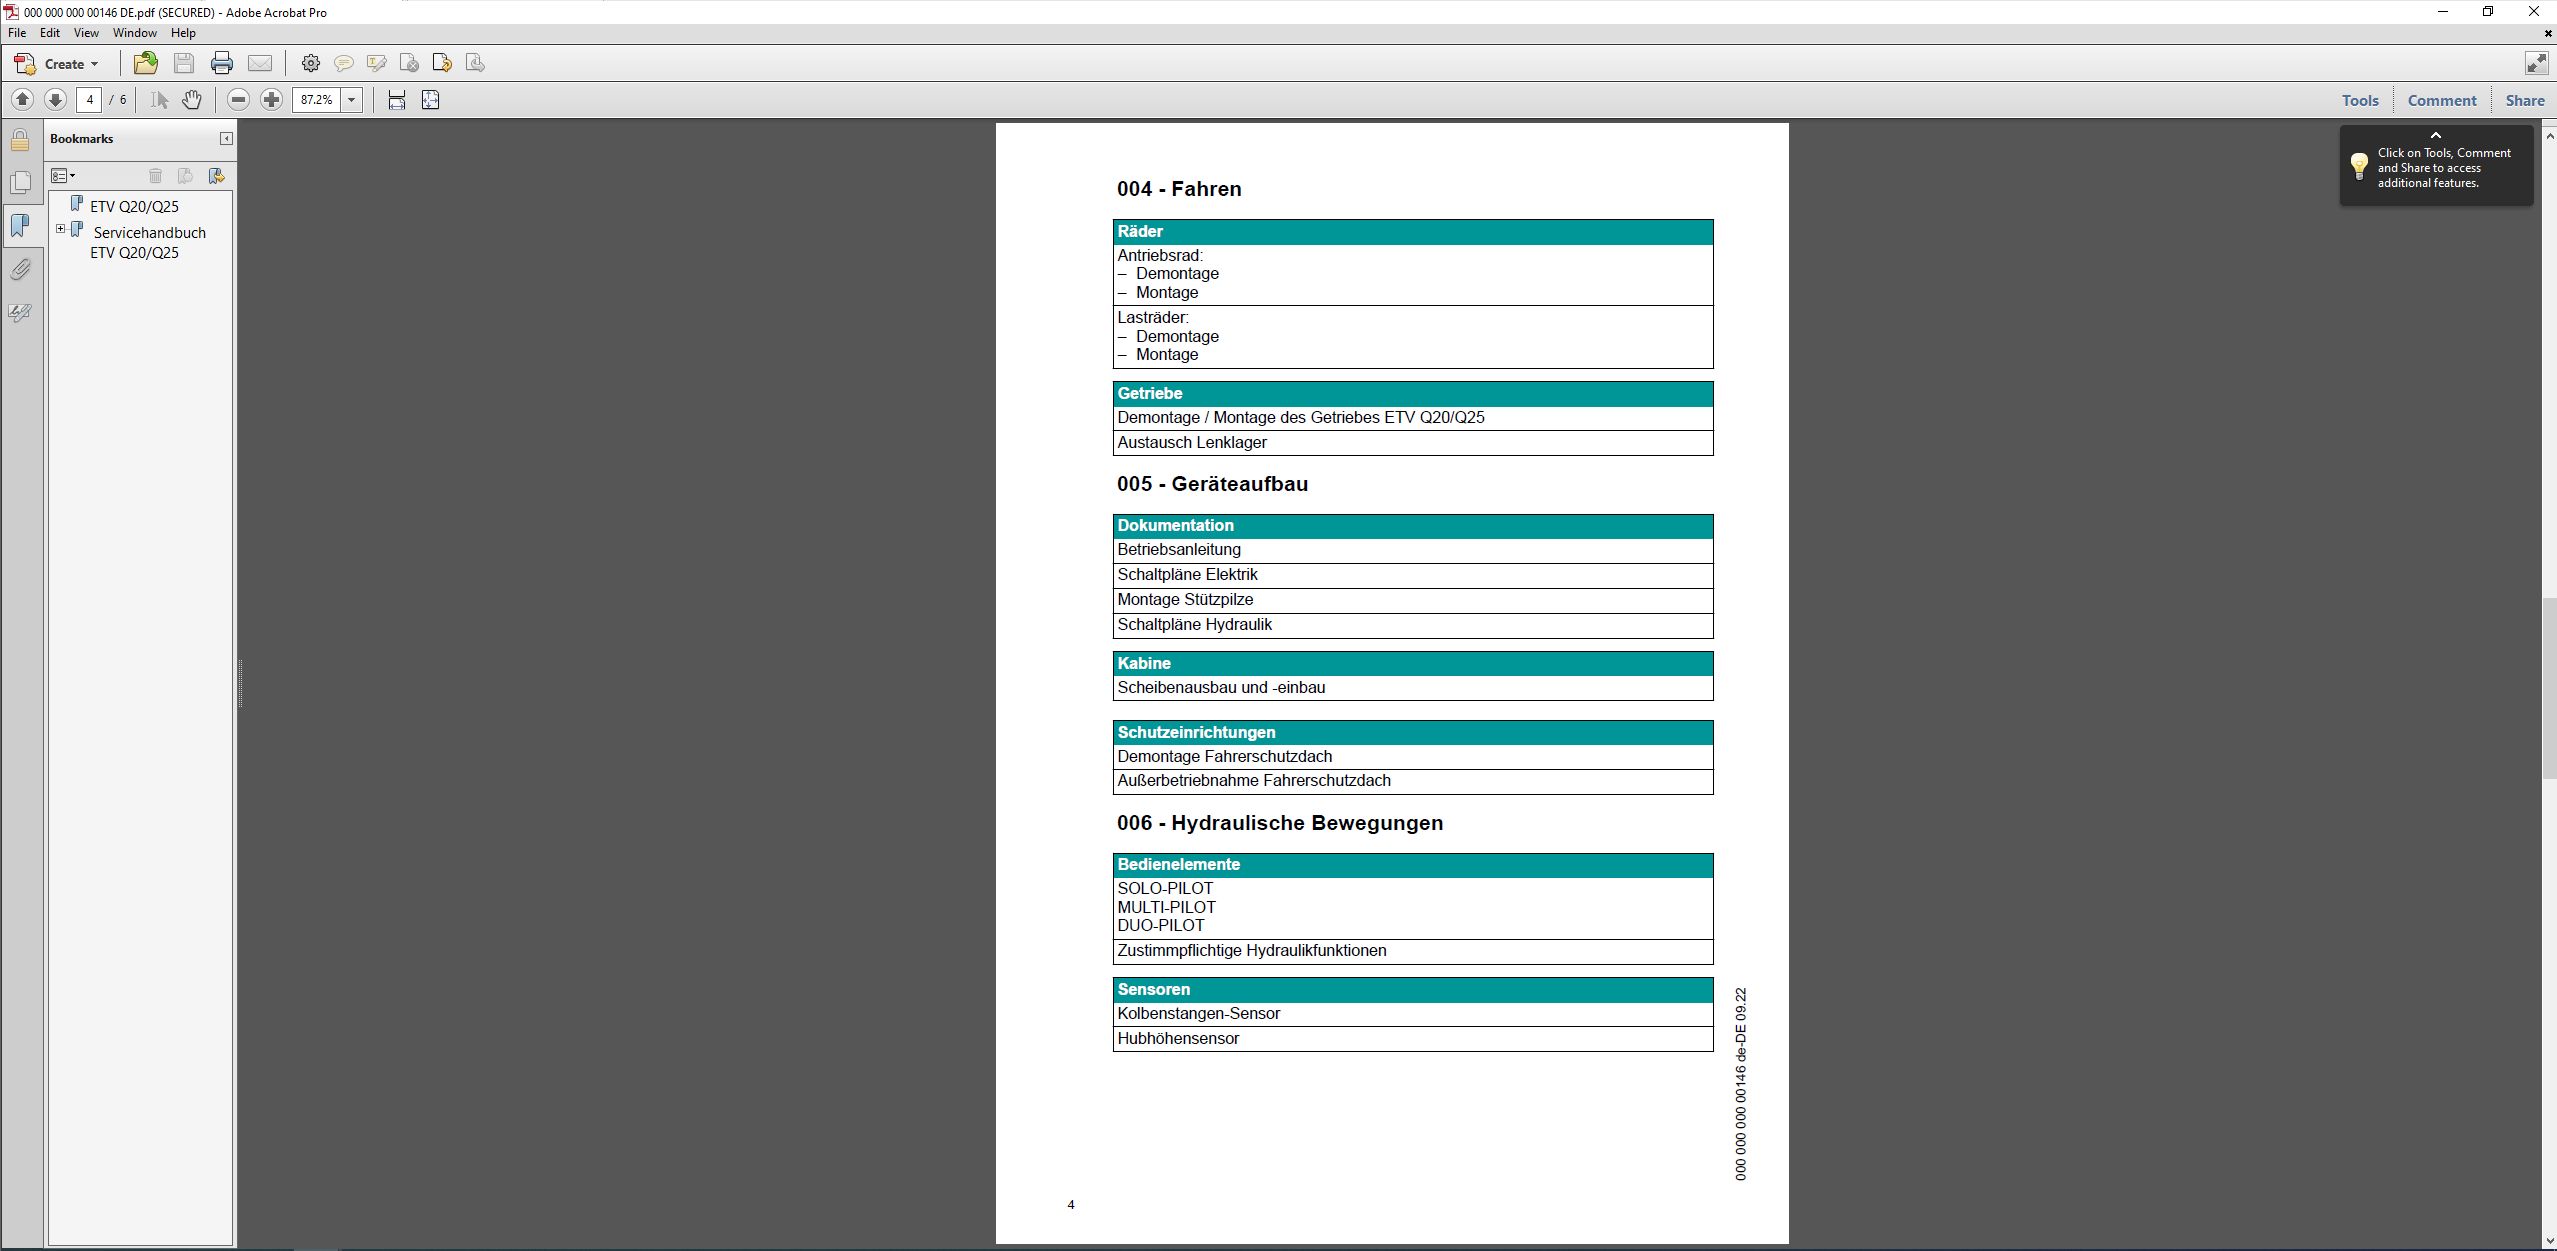Click the page number input field
This screenshot has width=2557, height=1251.
point(89,99)
